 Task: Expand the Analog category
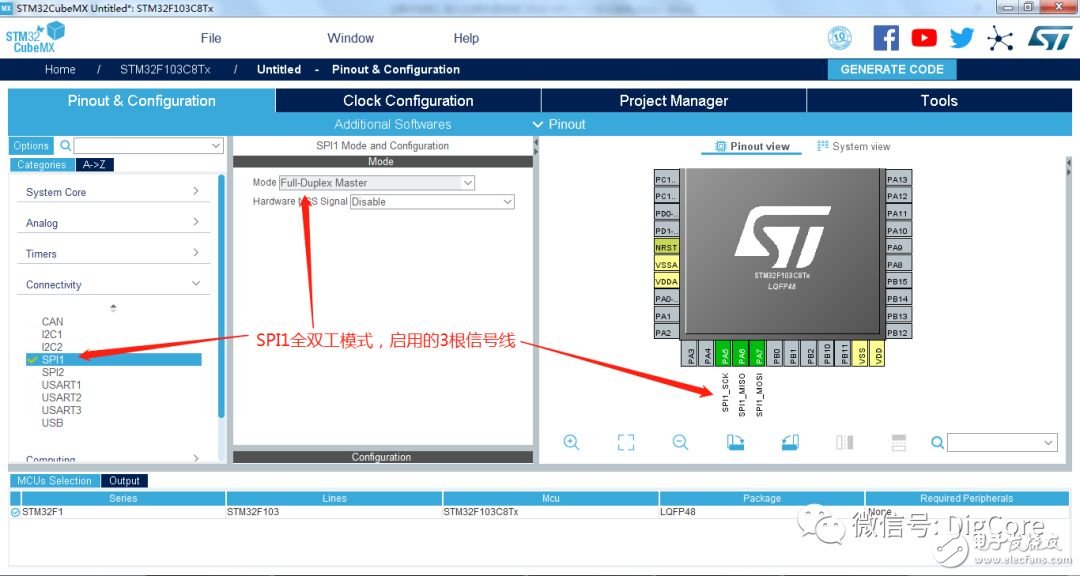(x=113, y=223)
